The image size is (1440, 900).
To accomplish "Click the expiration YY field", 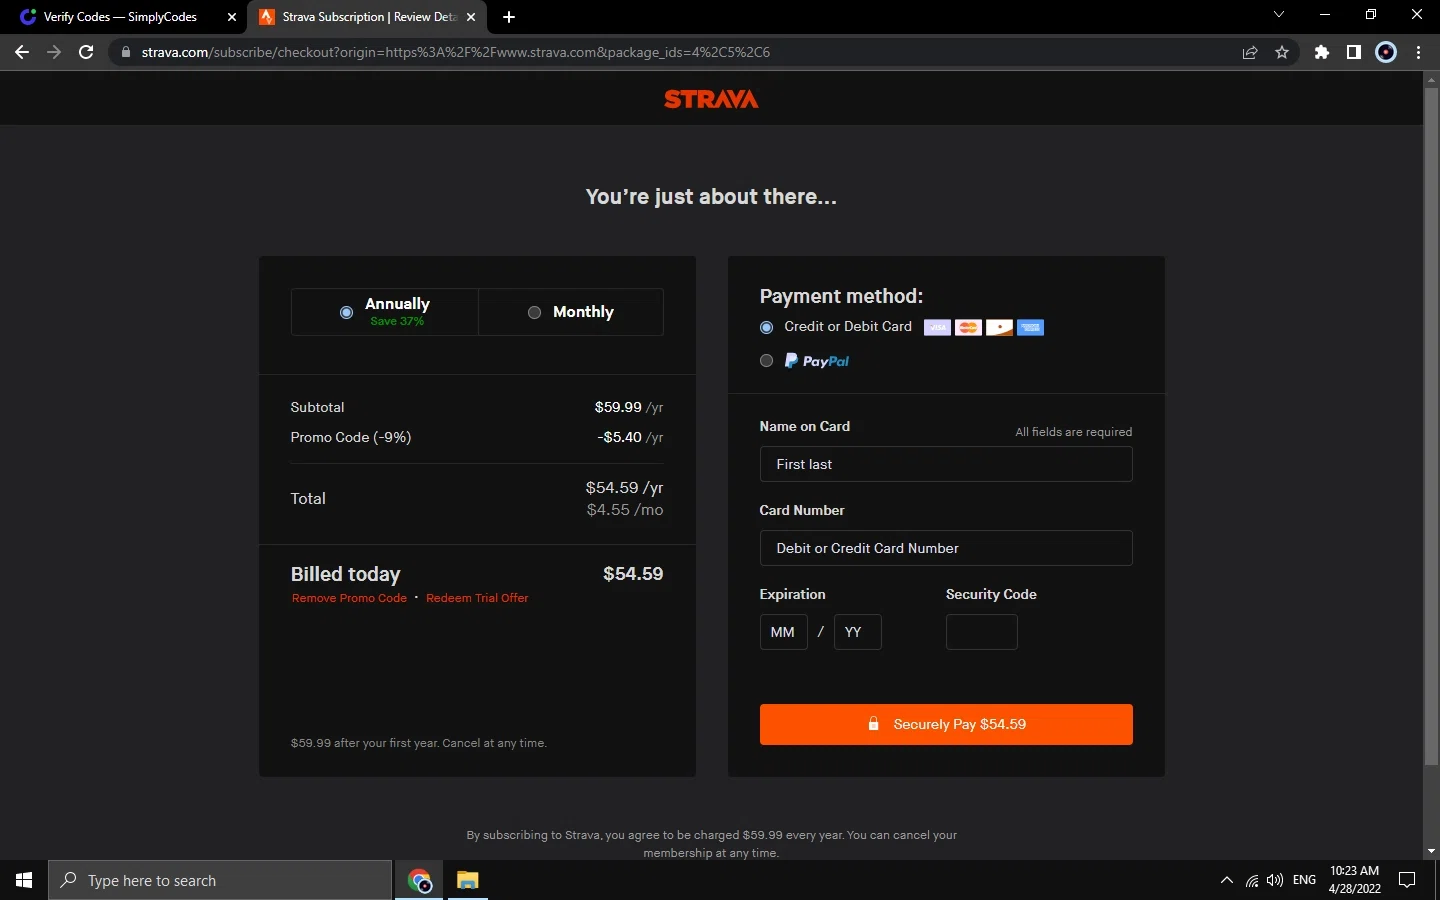I will [858, 632].
